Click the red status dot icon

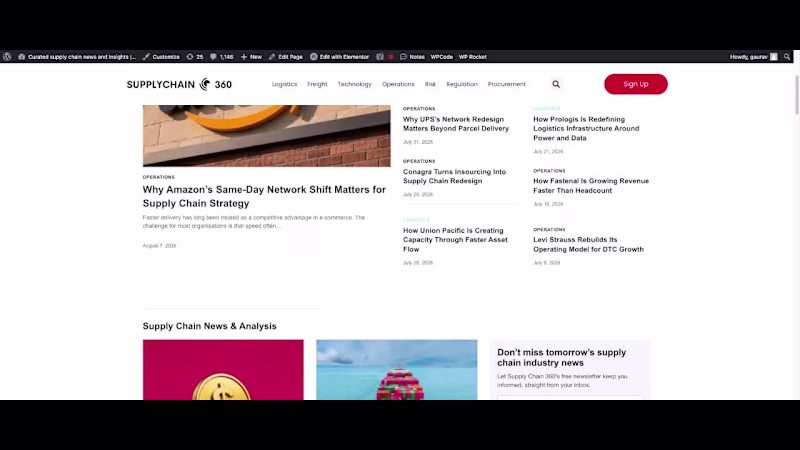391,57
